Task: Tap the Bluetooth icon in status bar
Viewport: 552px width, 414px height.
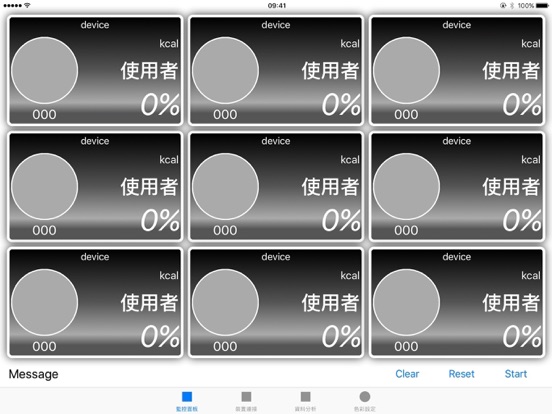Action: [x=512, y=5]
